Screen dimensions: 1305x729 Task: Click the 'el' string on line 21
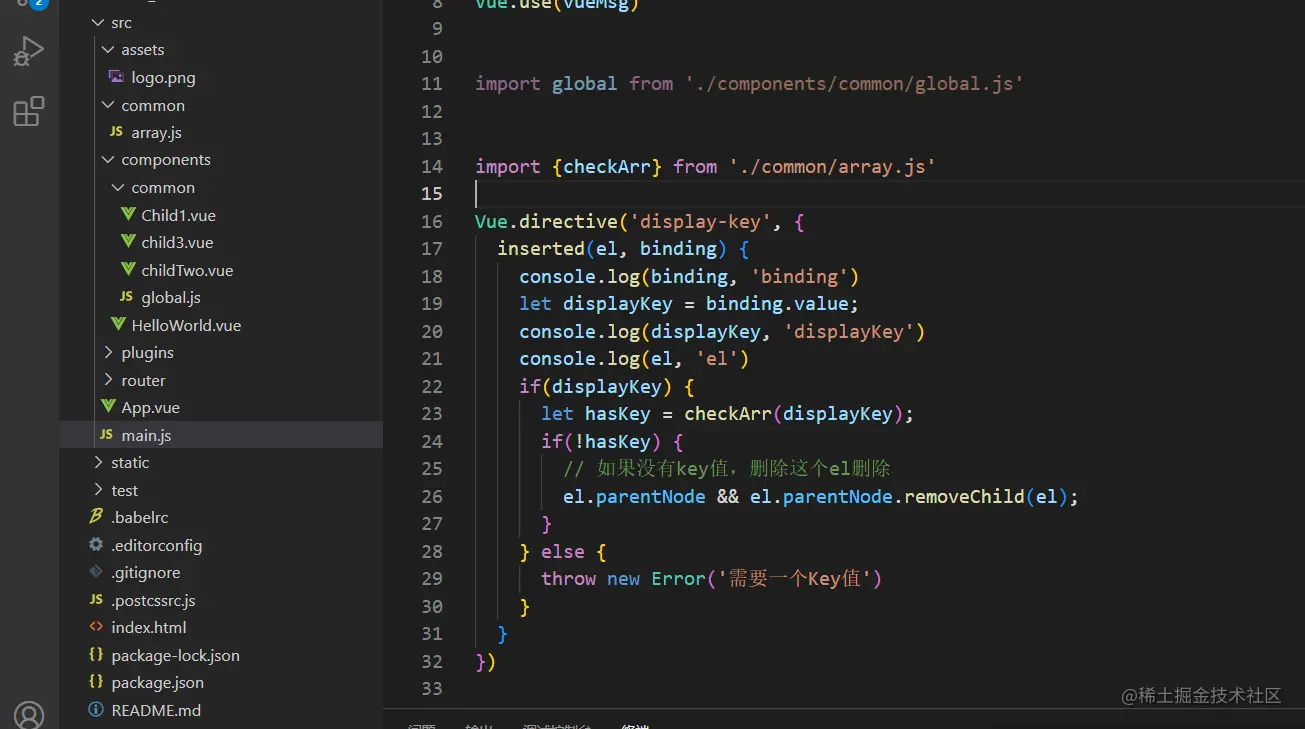click(x=717, y=359)
